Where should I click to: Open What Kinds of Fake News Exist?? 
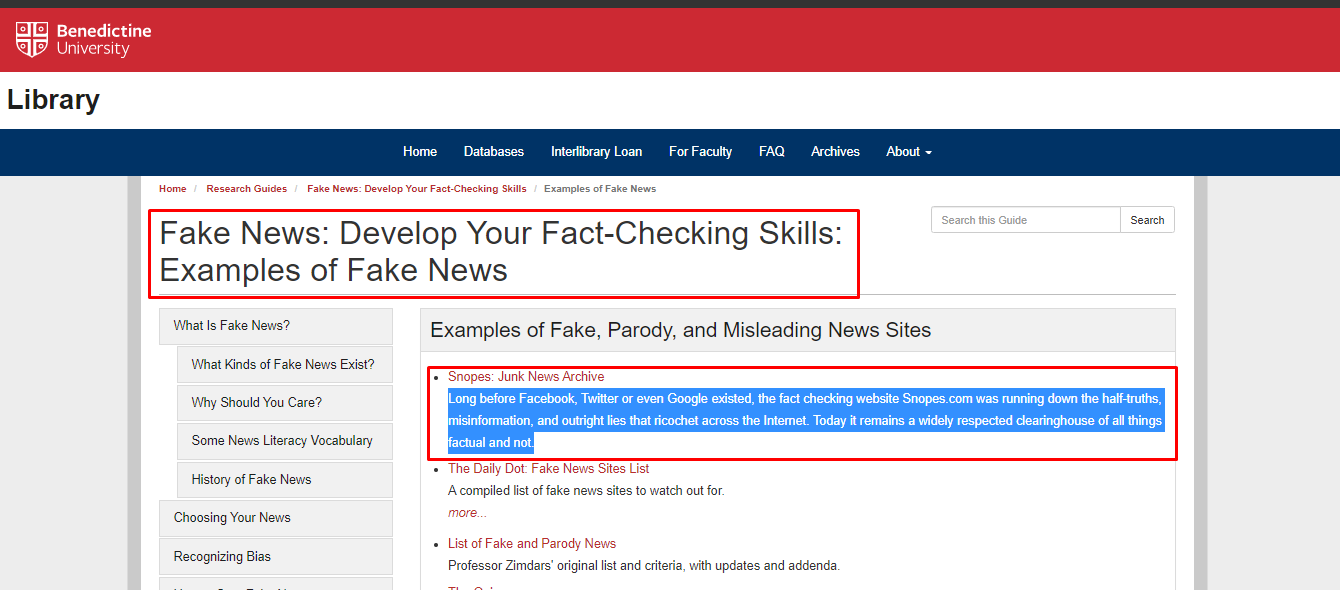(x=285, y=364)
